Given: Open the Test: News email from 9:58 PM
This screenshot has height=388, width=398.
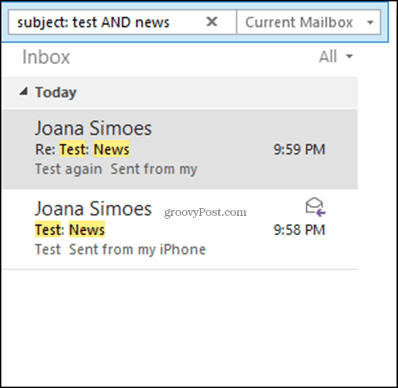Looking at the screenshot, I should pos(180,229).
